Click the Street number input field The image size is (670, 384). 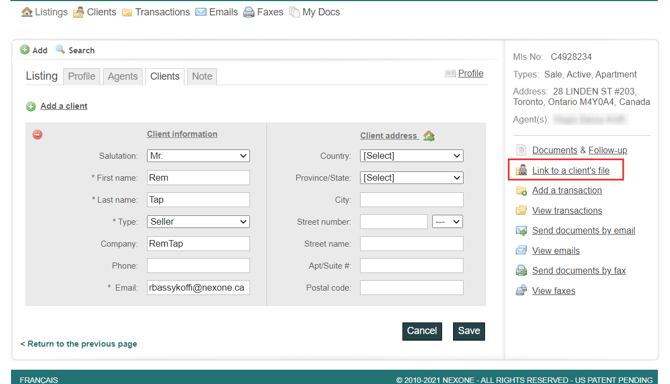[x=394, y=222]
